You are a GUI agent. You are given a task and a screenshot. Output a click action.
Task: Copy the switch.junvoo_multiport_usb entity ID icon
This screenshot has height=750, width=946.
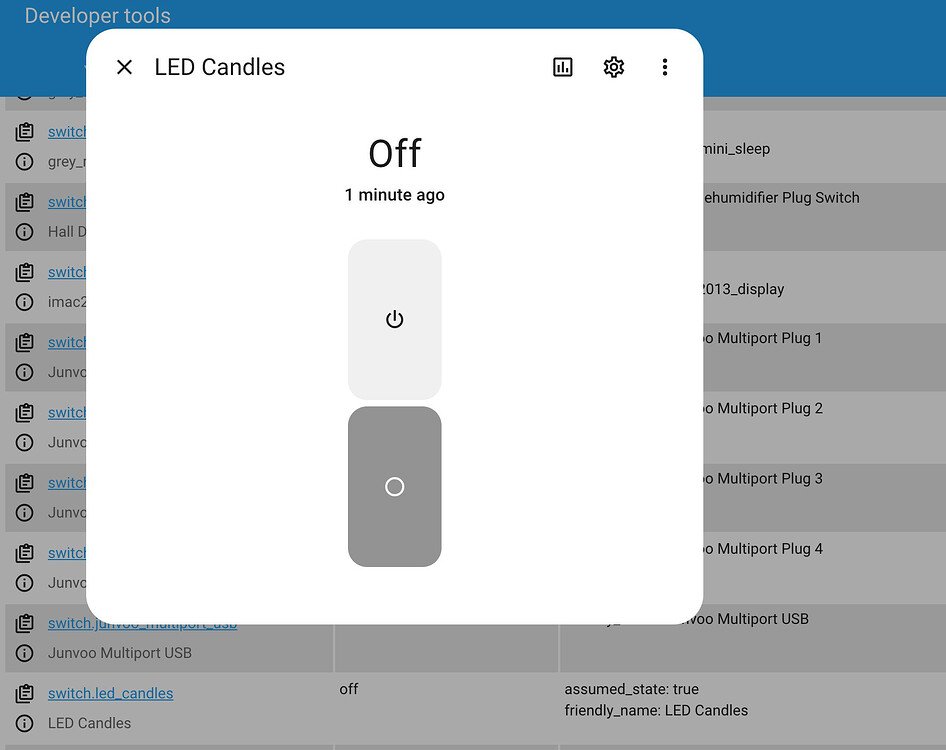coord(24,622)
